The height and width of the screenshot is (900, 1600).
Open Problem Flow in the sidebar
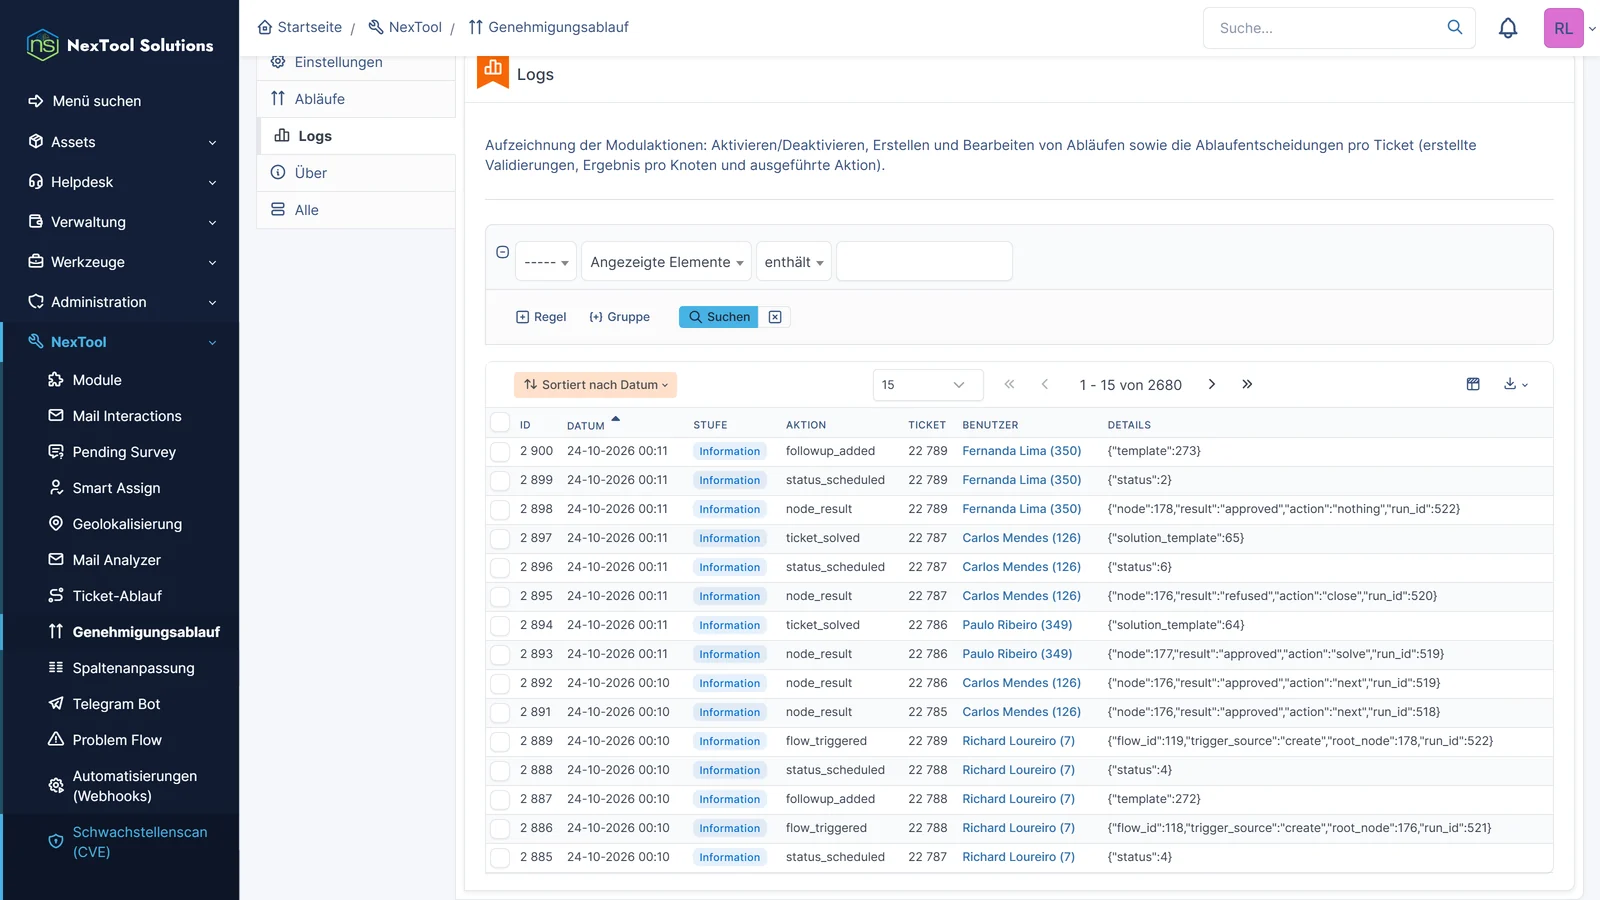point(117,740)
